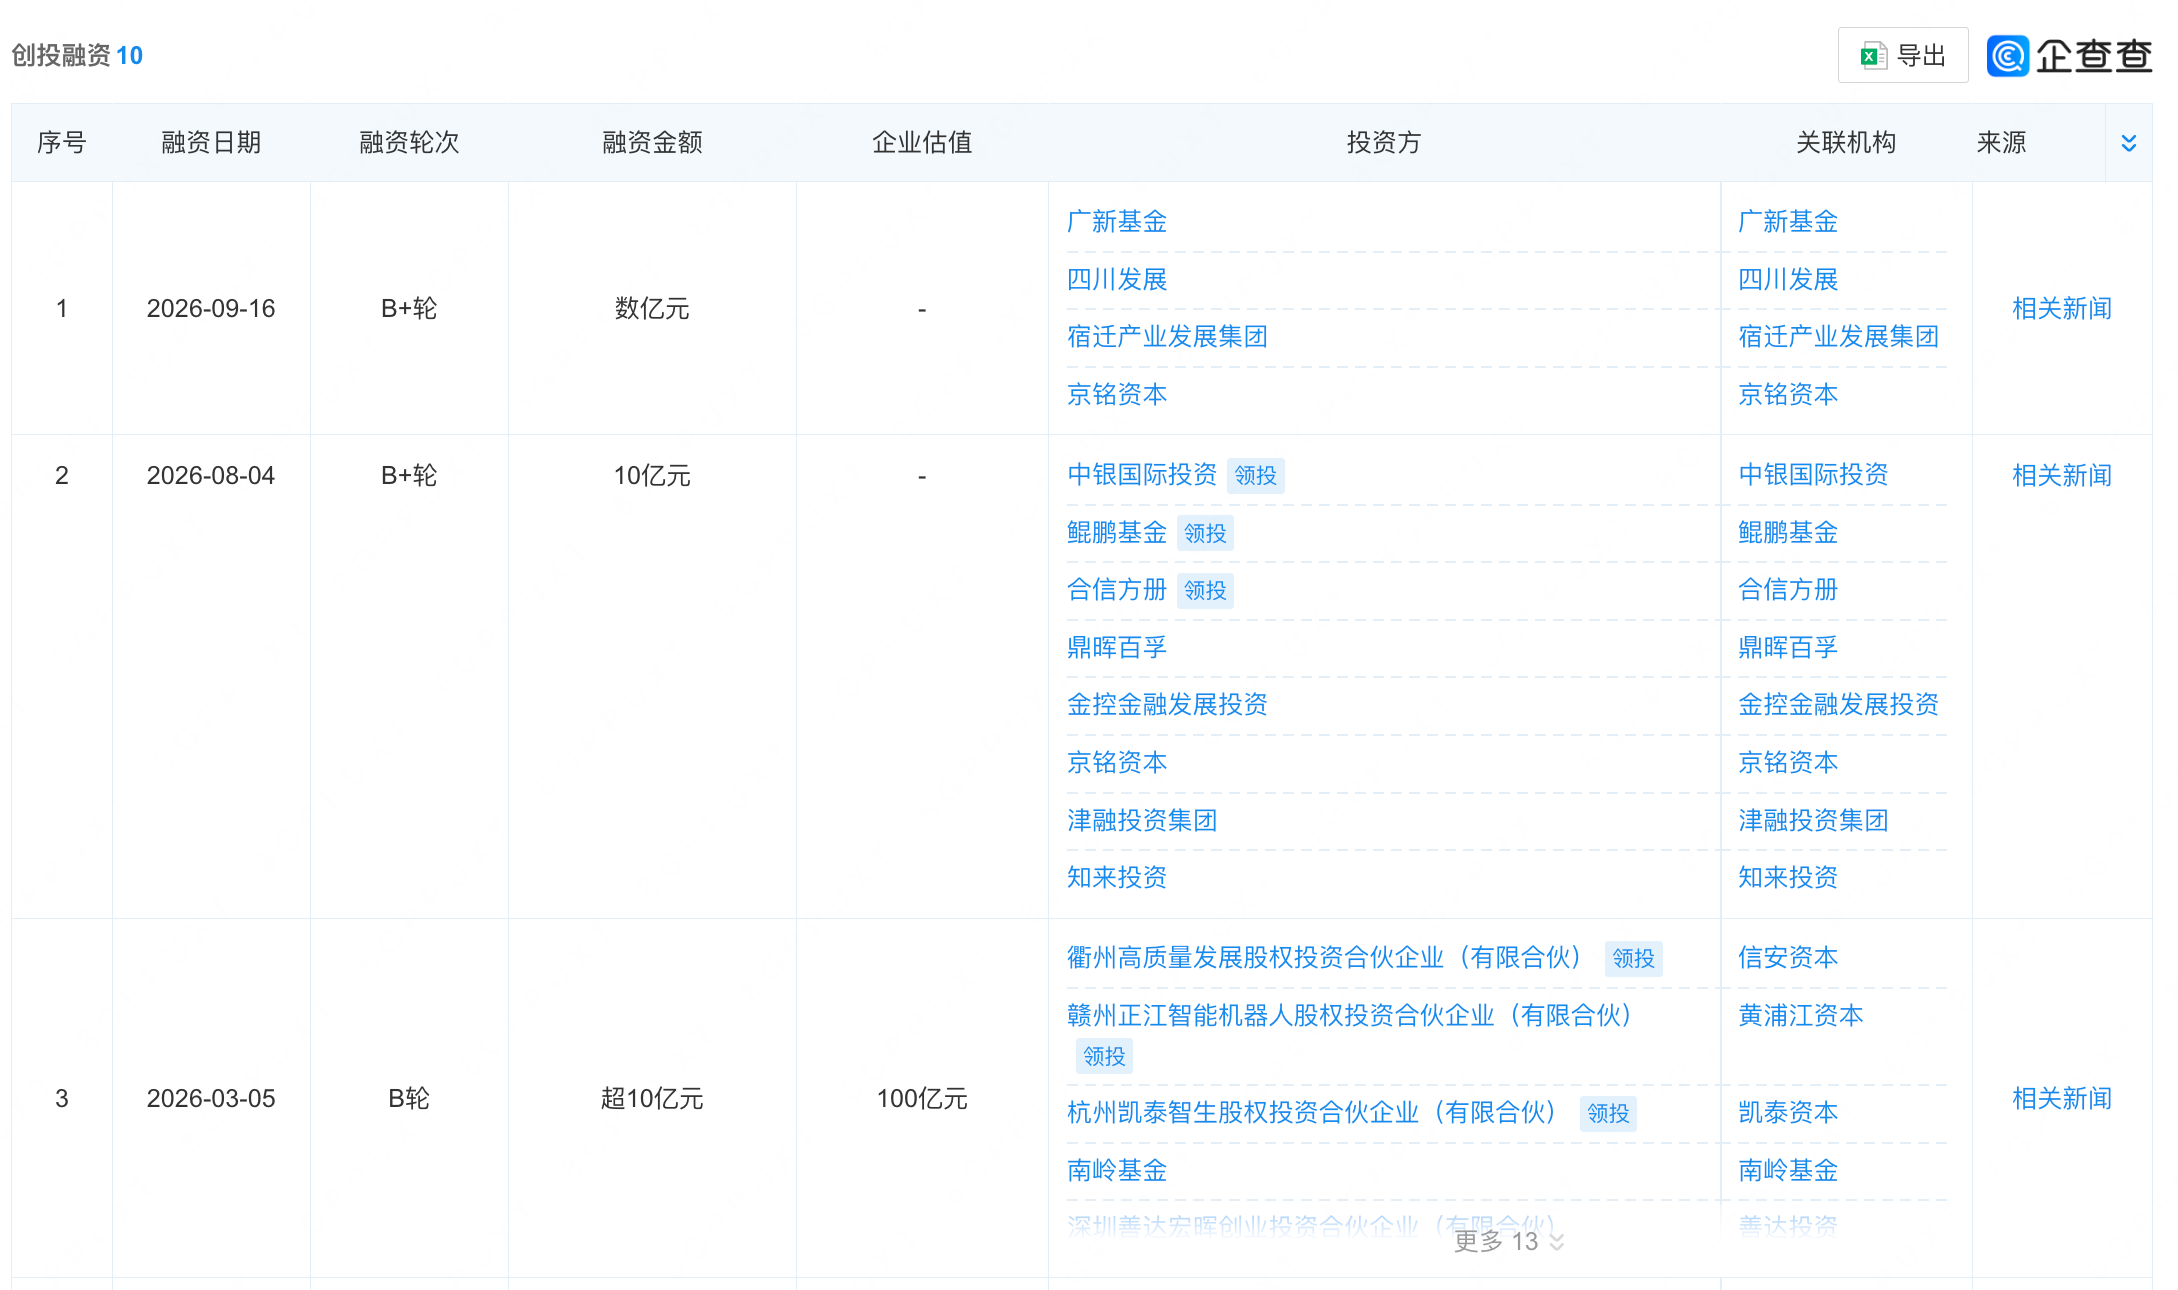
Task: Open investor 鼎晖百孚 in 投资方 column
Action: coord(1116,647)
